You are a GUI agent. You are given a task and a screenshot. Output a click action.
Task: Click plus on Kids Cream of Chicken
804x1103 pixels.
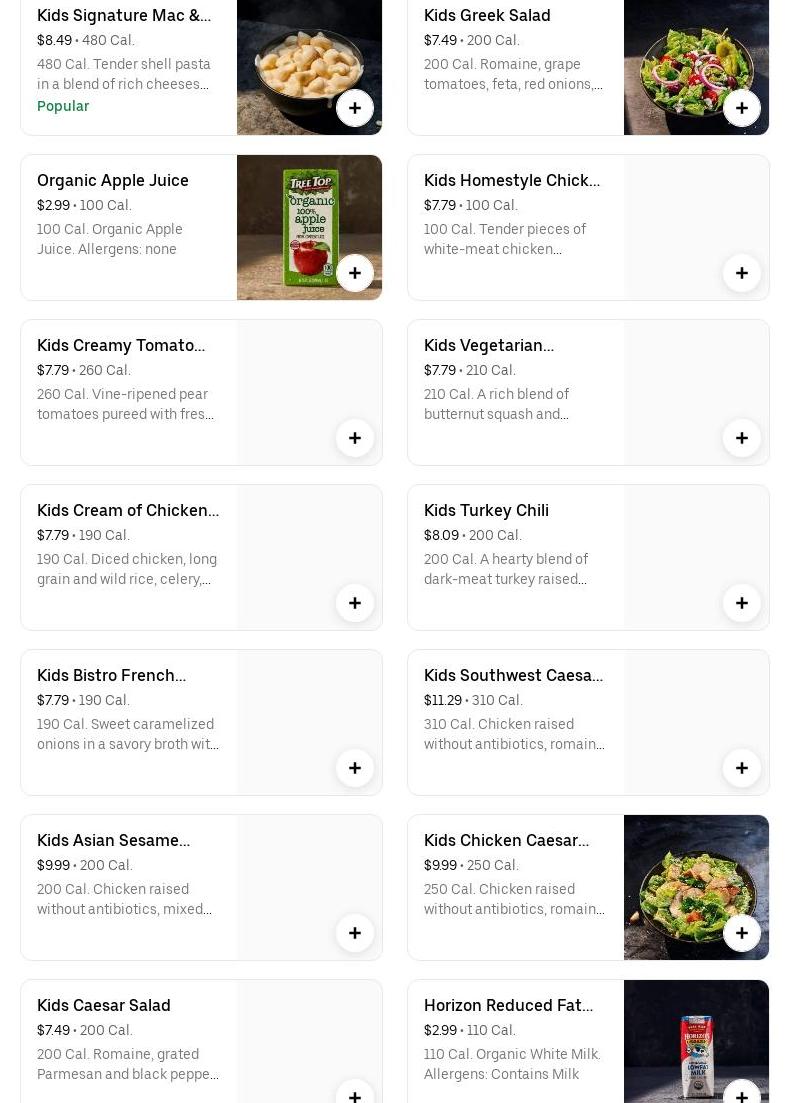tap(355, 603)
